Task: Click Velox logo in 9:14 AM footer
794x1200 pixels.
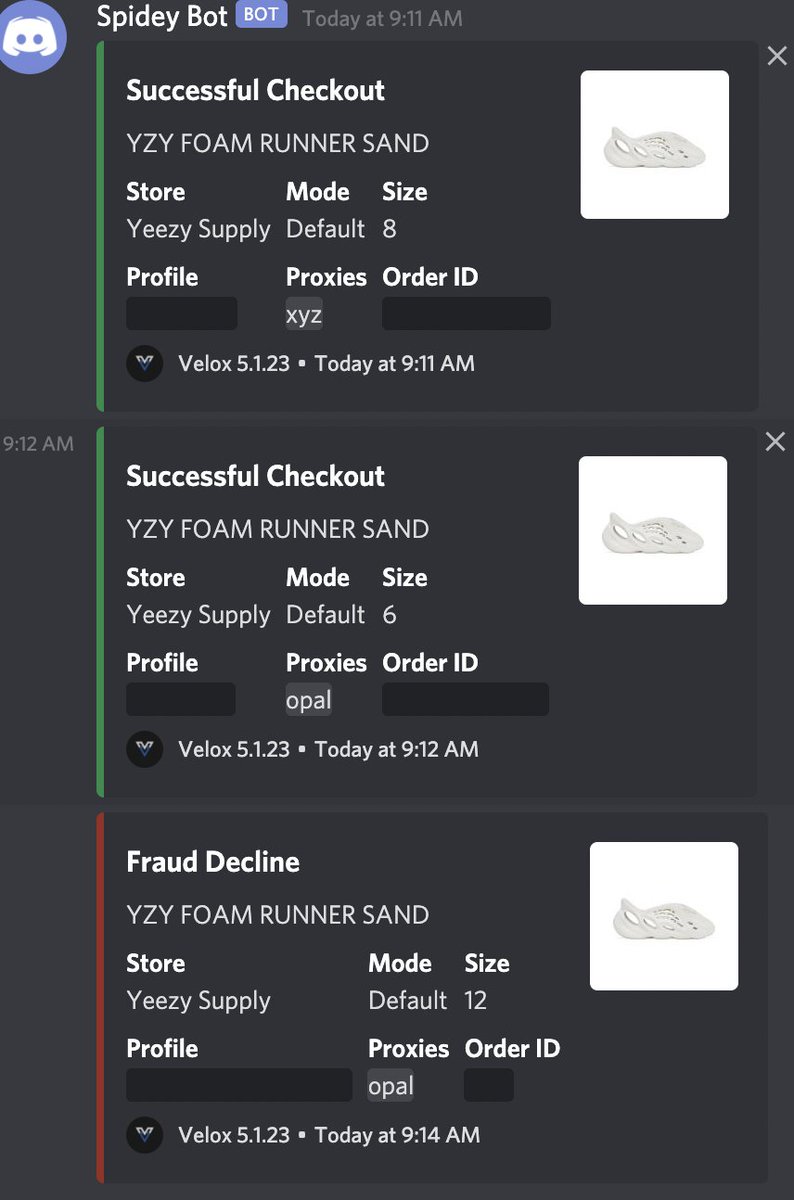Action: (x=145, y=1135)
